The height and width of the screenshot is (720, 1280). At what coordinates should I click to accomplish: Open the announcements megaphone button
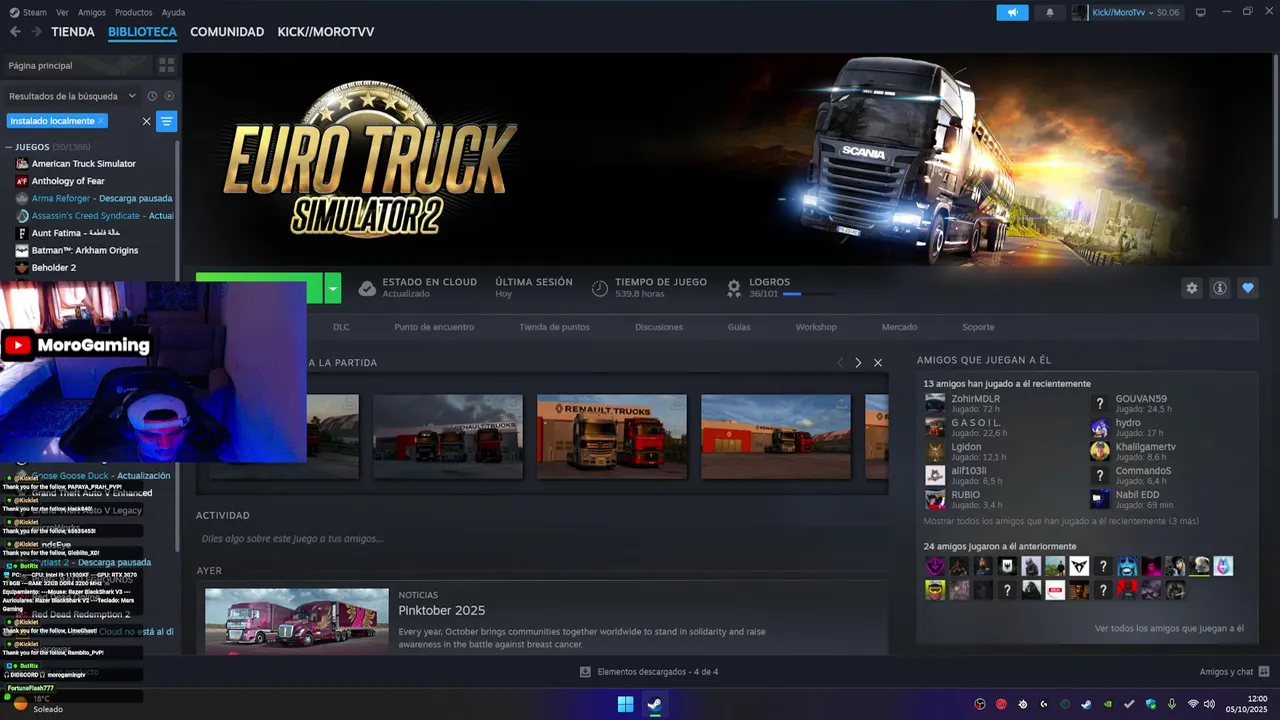tap(1012, 12)
